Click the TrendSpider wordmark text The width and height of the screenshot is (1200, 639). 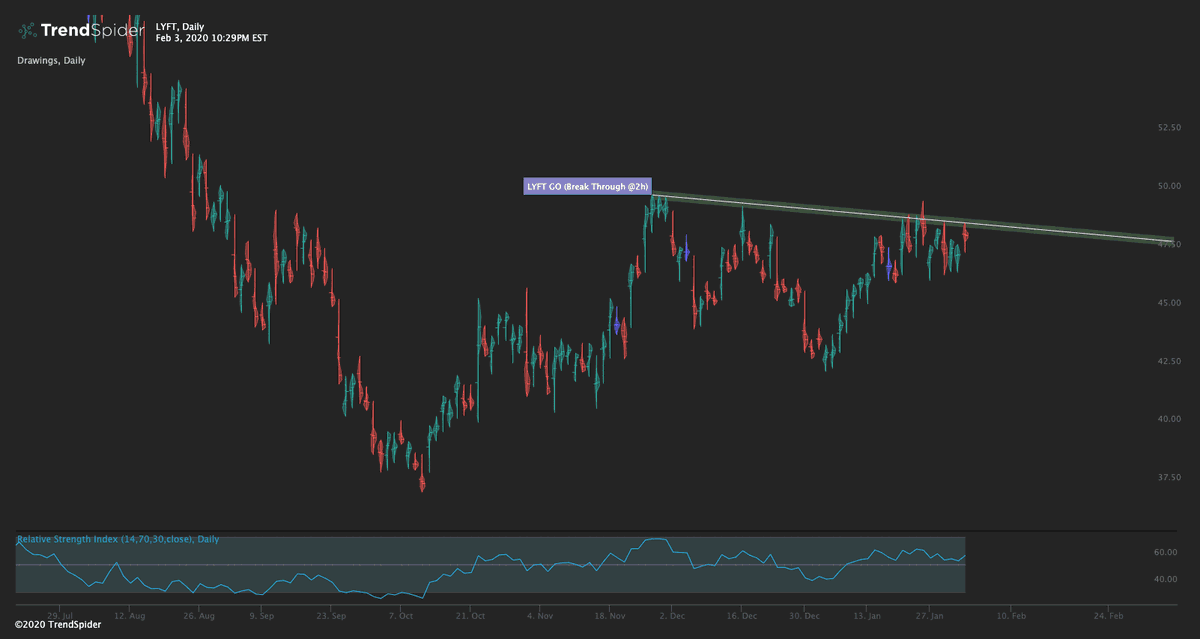coord(92,31)
